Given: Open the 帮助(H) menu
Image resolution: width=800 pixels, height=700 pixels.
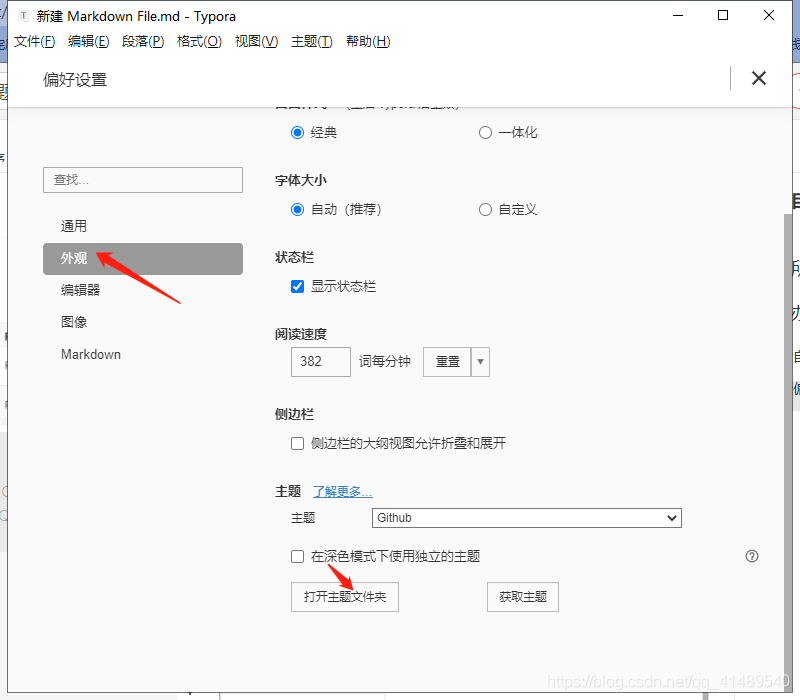Looking at the screenshot, I should pos(368,41).
